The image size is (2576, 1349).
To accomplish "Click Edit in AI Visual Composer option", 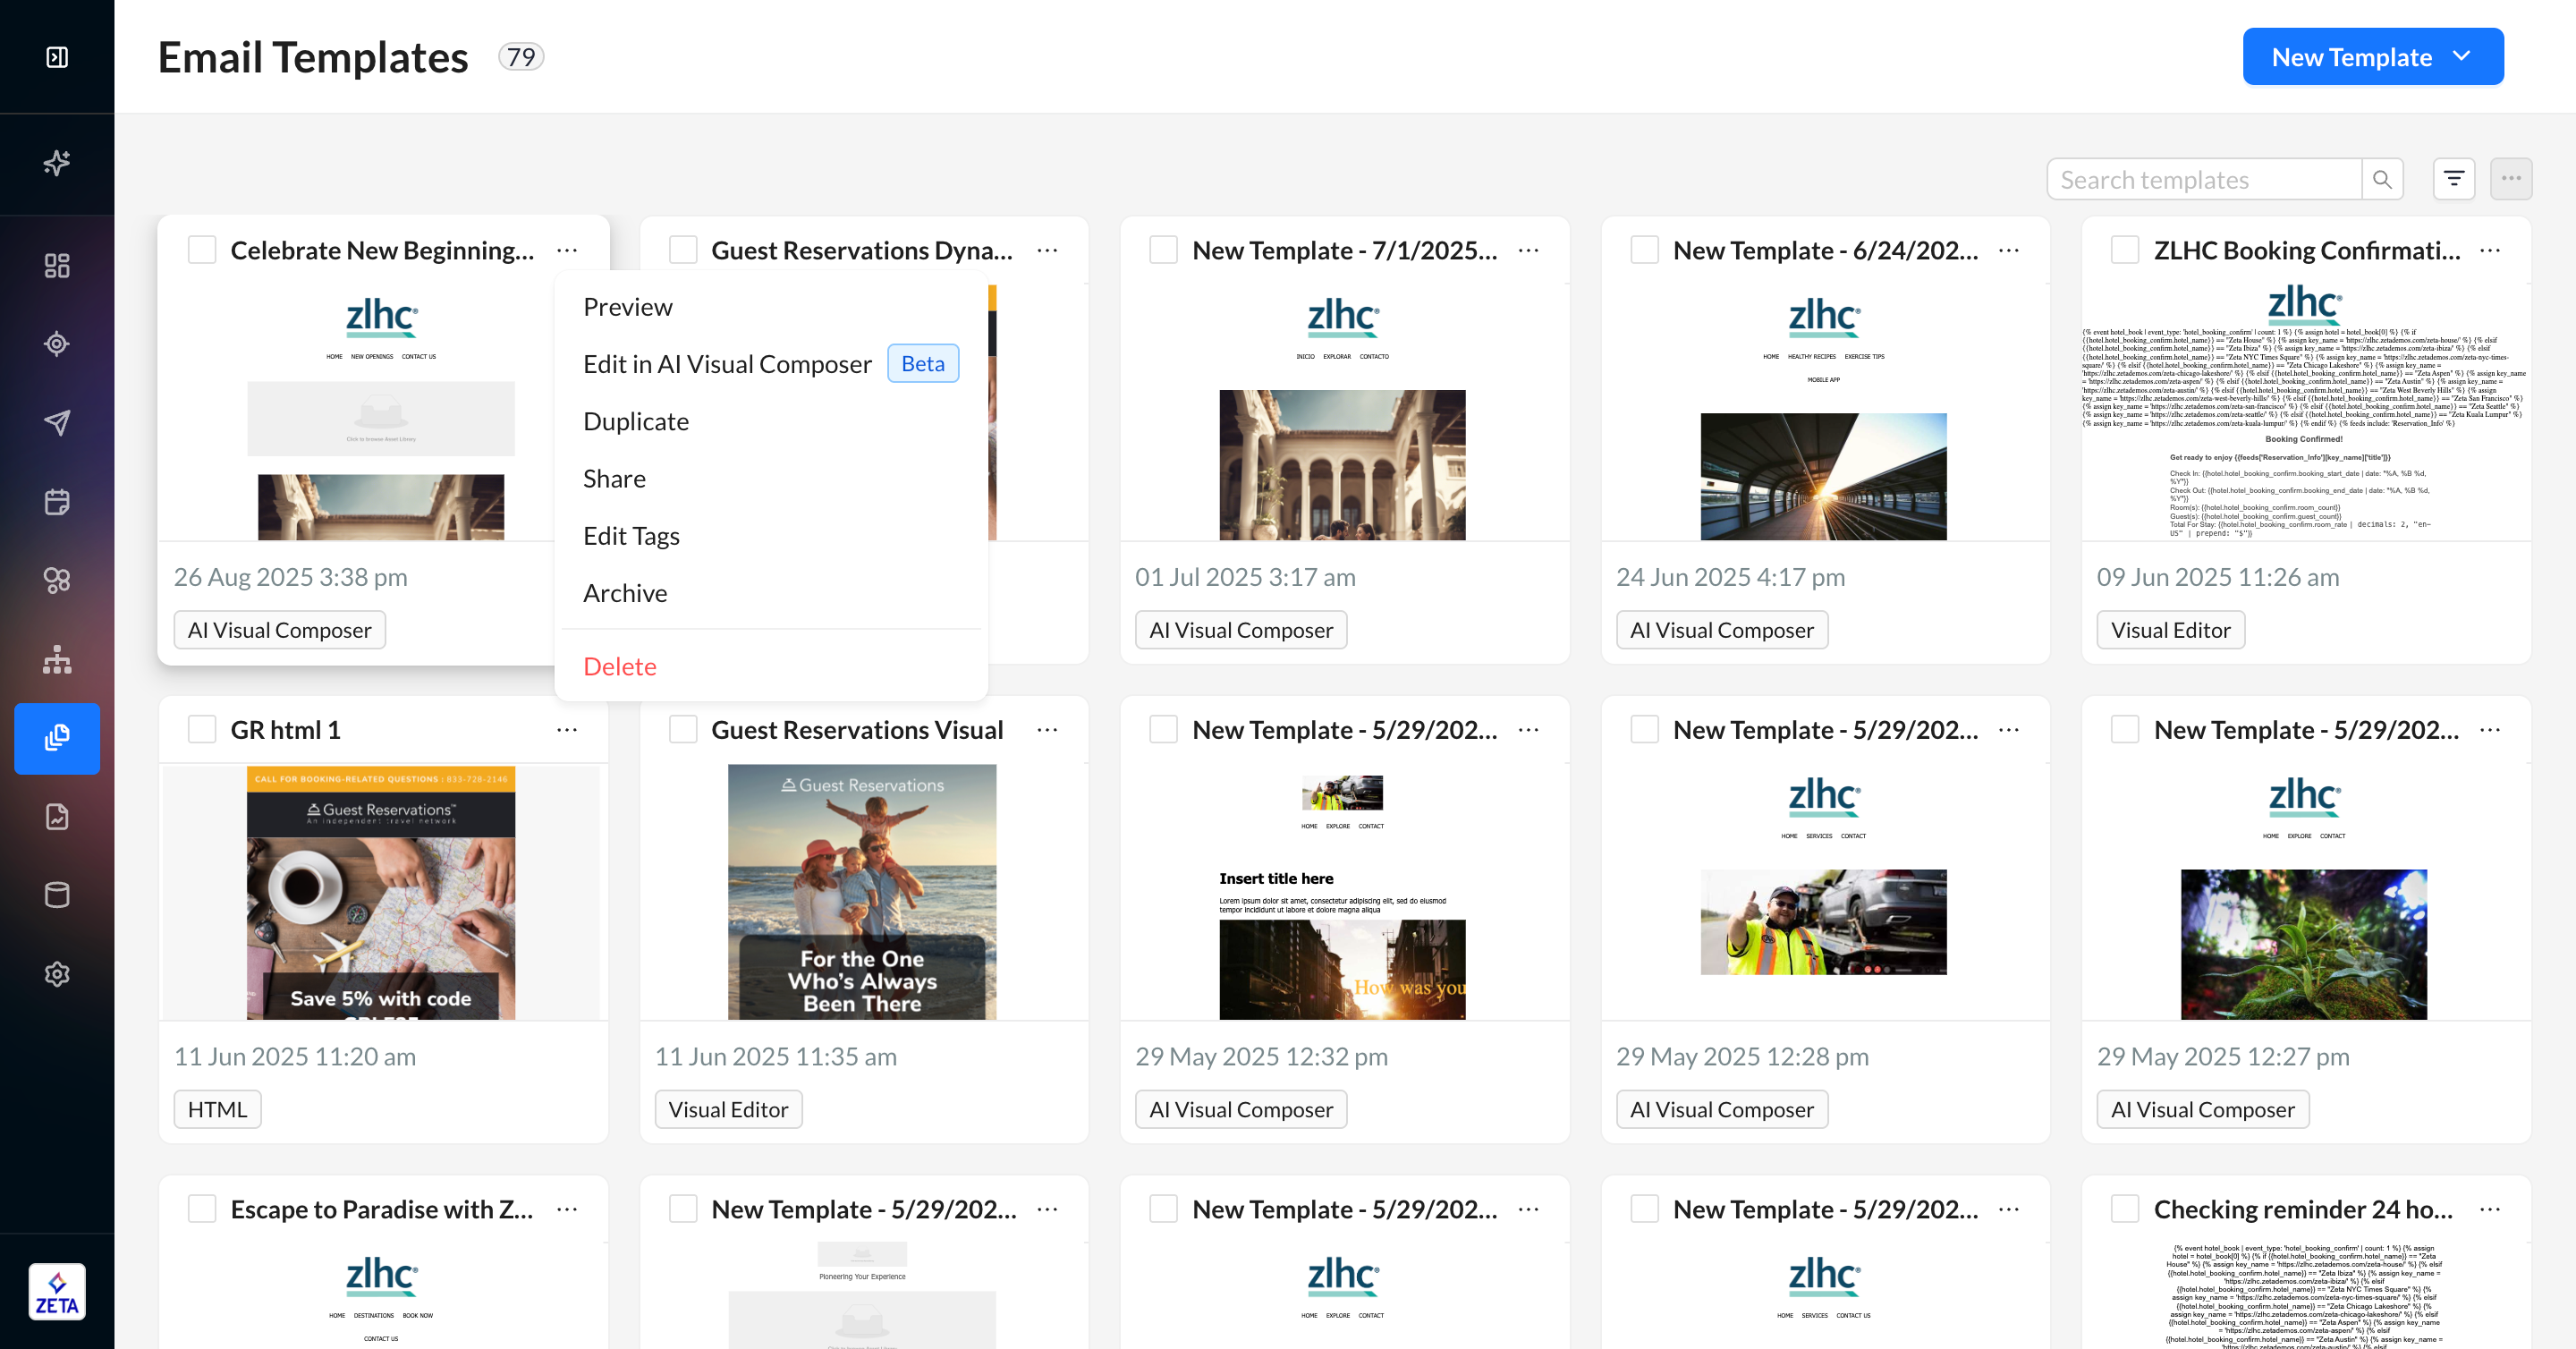I will pyautogui.click(x=727, y=364).
